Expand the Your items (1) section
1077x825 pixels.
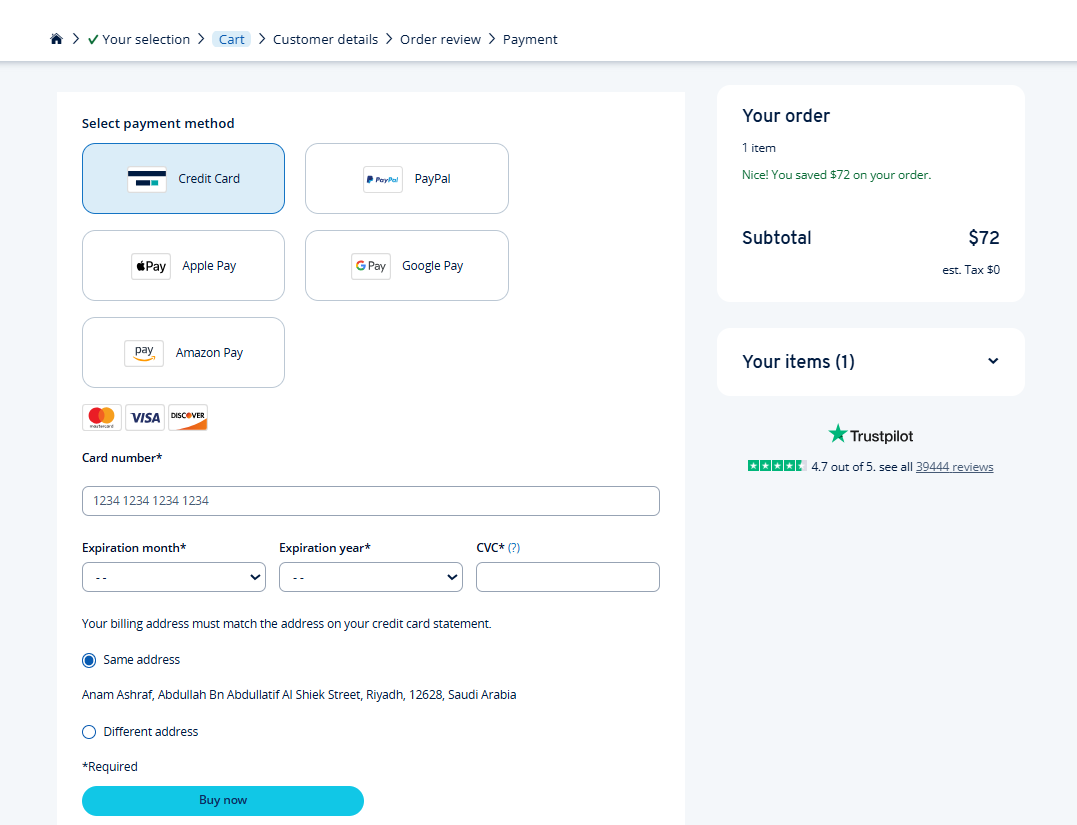[871, 362]
